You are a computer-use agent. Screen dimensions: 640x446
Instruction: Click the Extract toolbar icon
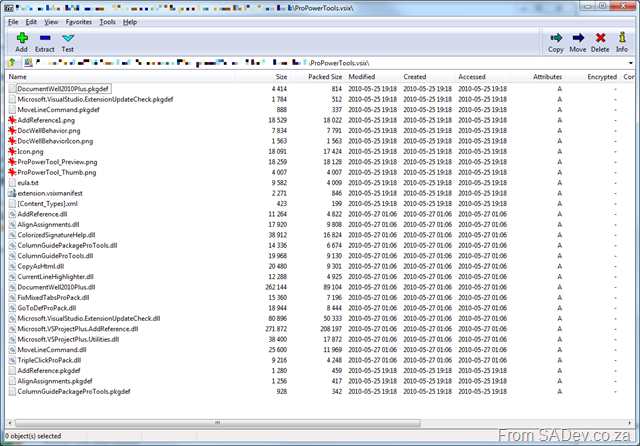tap(45, 41)
